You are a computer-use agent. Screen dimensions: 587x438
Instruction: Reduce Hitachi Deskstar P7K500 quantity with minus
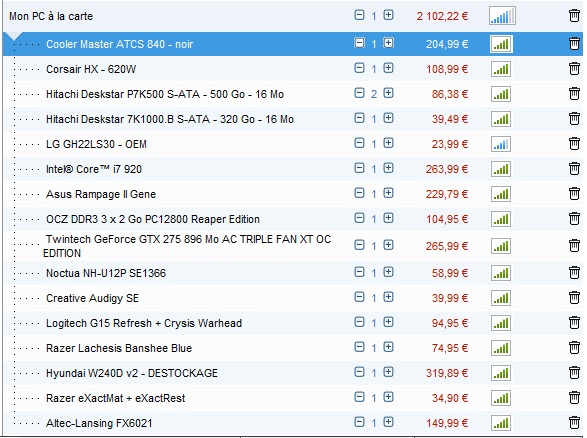click(x=359, y=93)
